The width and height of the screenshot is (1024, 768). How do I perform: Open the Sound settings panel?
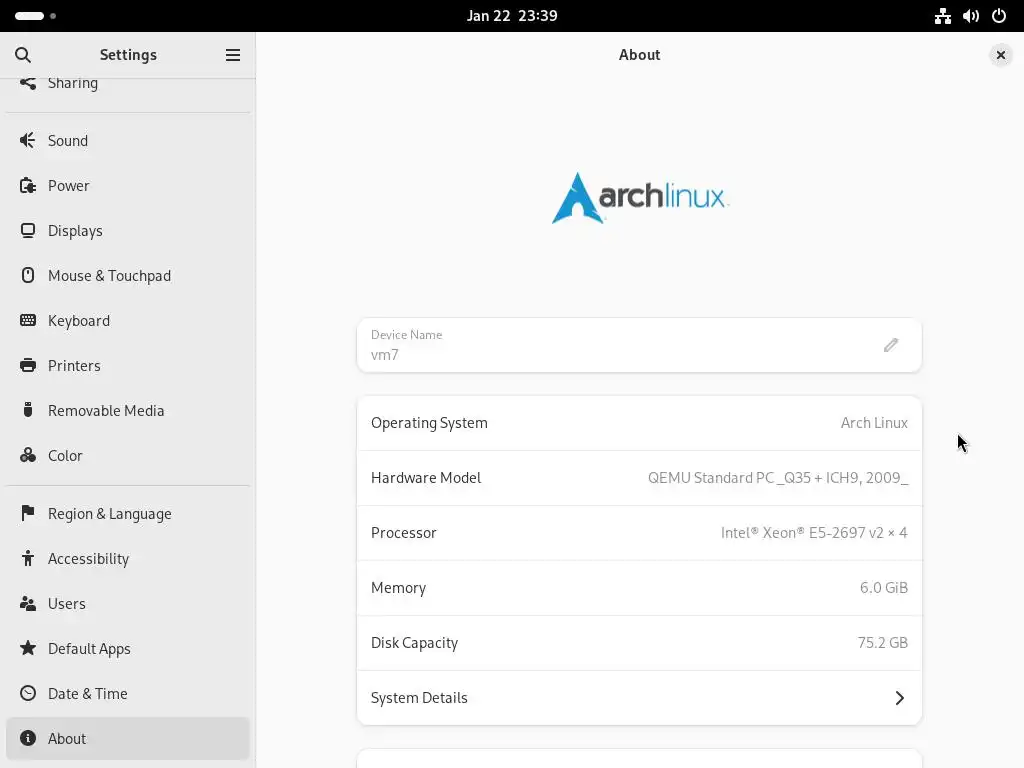click(x=128, y=140)
